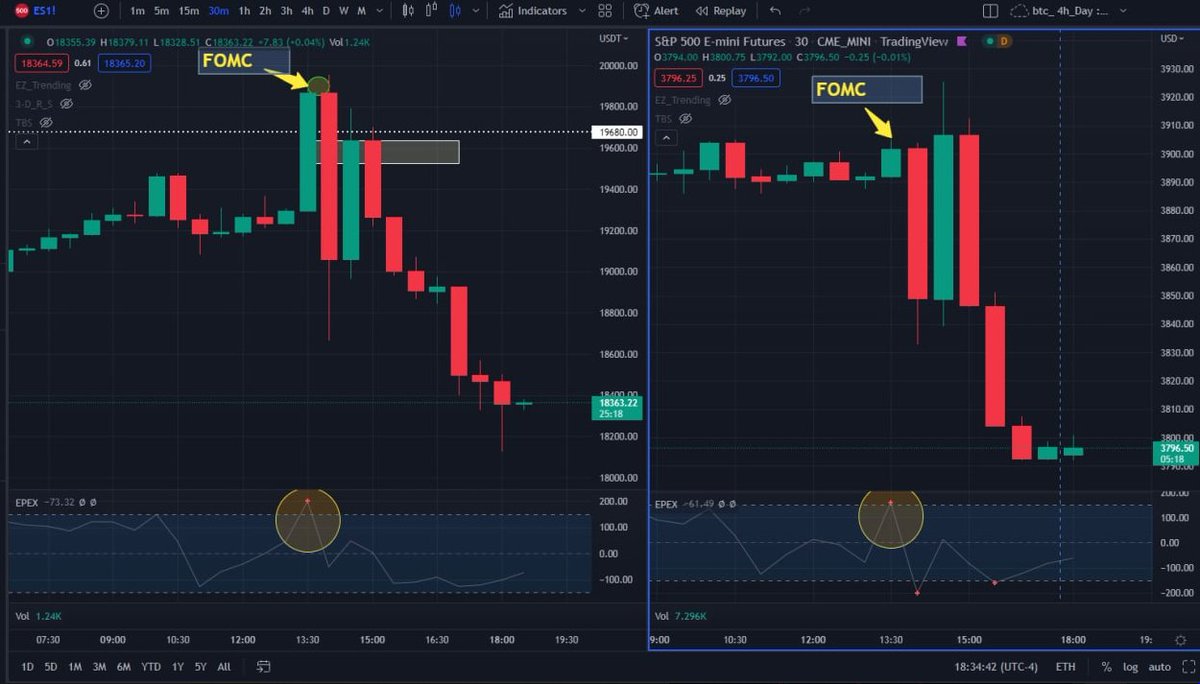The height and width of the screenshot is (684, 1200).
Task: Select the 1Y date range
Action: click(x=177, y=666)
